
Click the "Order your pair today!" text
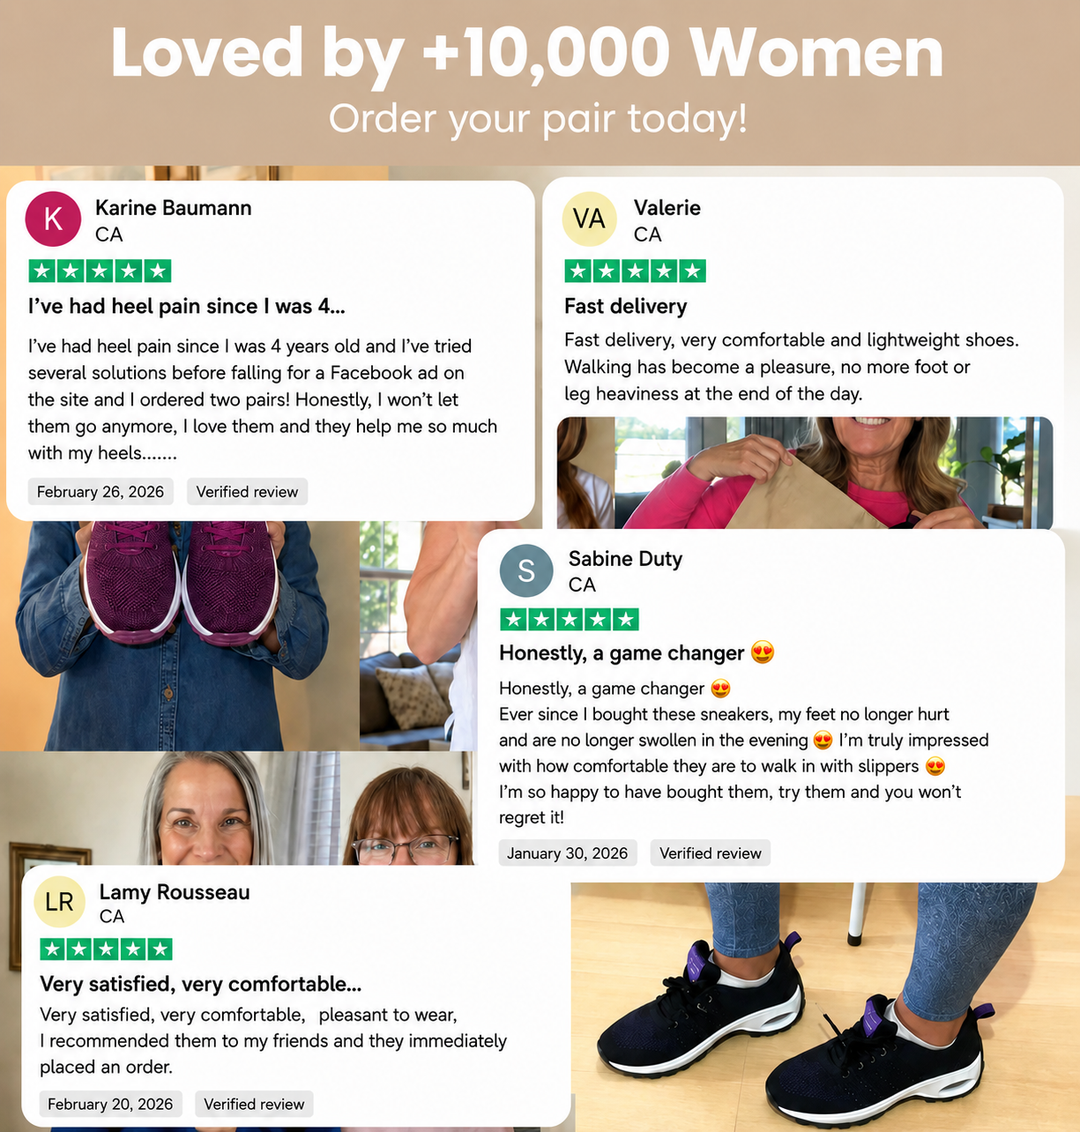coord(539,118)
